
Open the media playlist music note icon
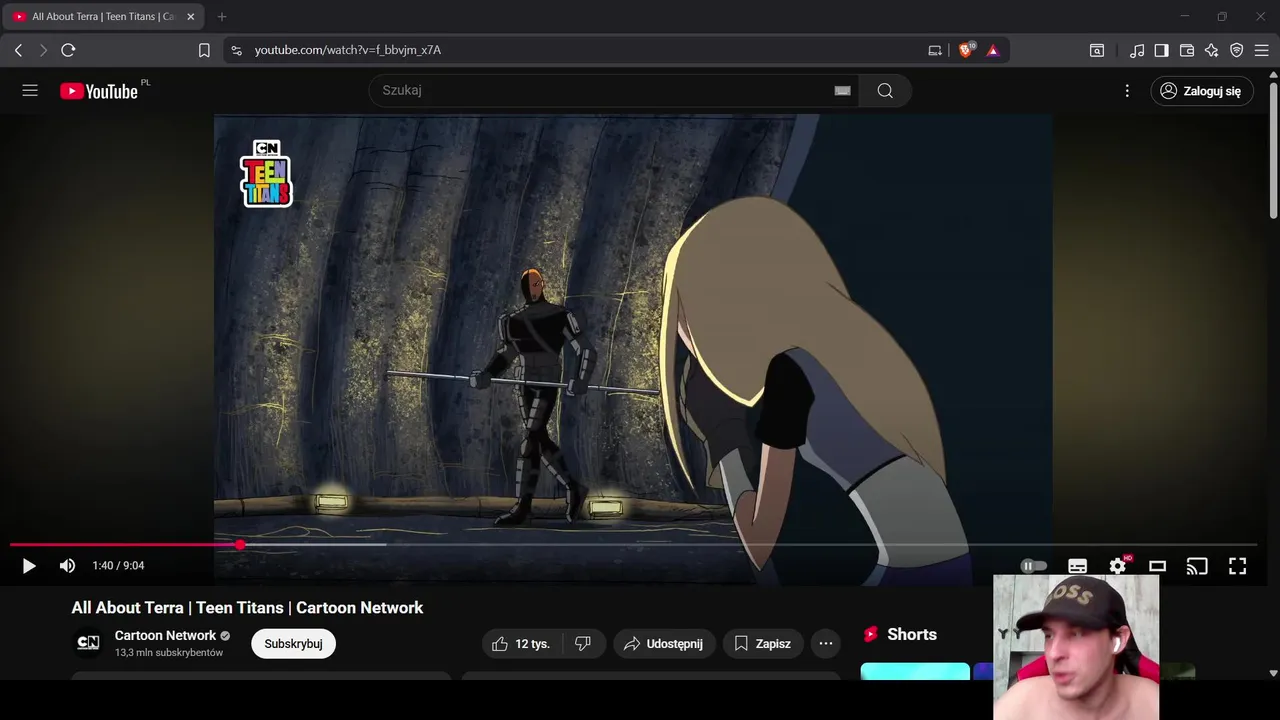tap(1137, 50)
